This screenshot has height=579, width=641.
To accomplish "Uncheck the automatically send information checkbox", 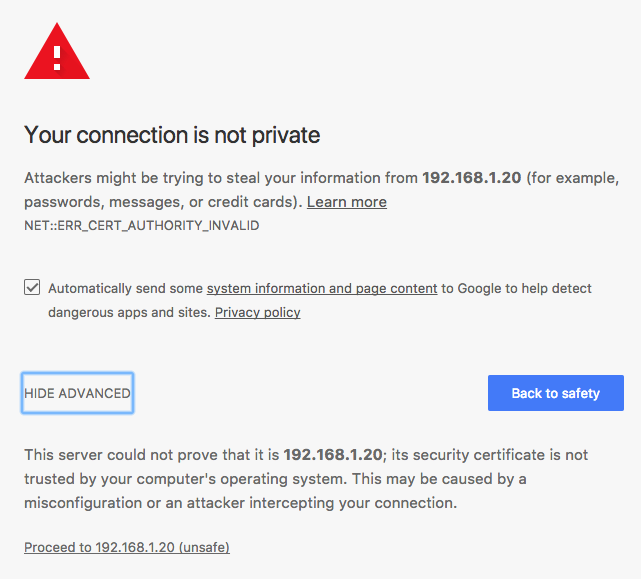I will [x=32, y=287].
